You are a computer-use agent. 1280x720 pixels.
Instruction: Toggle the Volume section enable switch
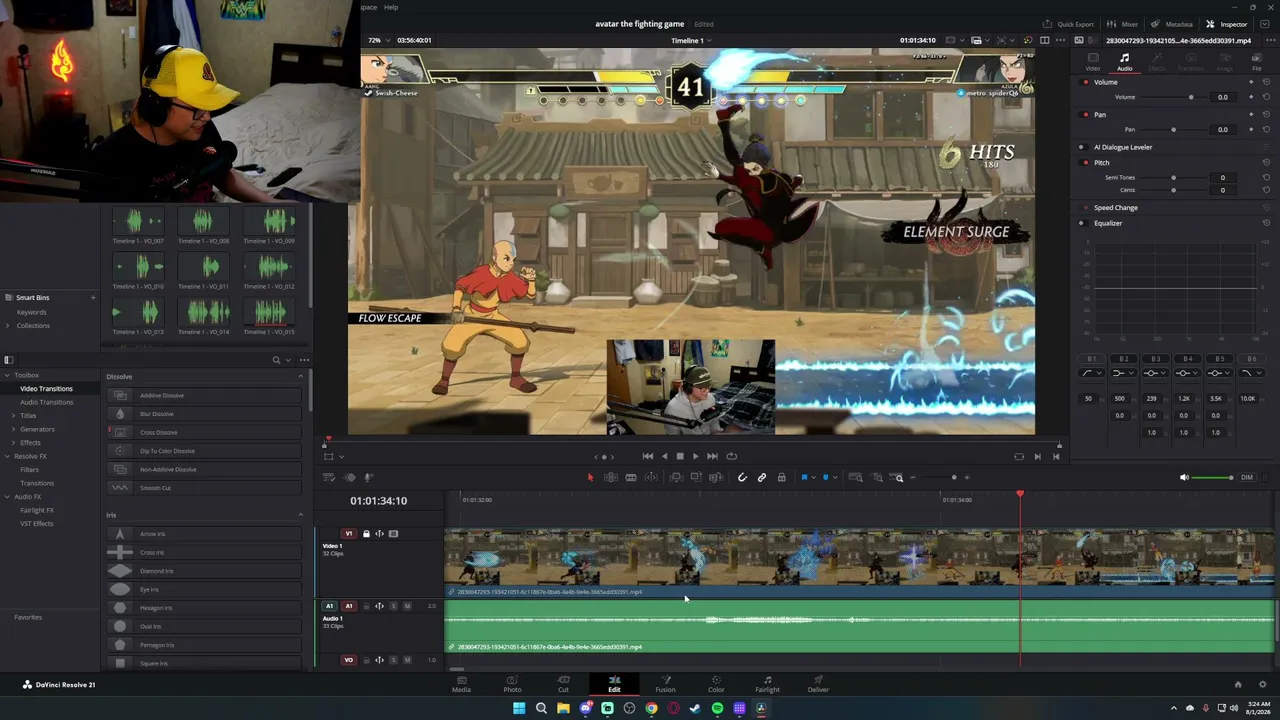1086,82
